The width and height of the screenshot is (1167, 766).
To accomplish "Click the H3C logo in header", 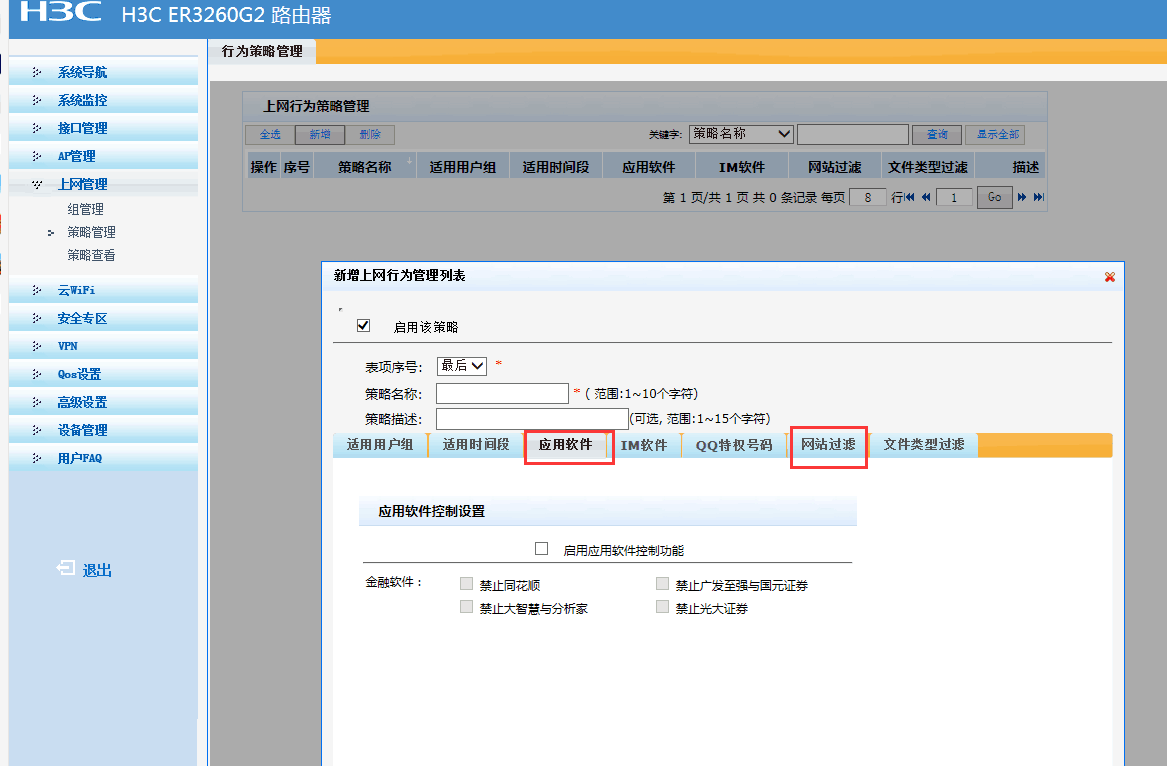I will tap(60, 11).
